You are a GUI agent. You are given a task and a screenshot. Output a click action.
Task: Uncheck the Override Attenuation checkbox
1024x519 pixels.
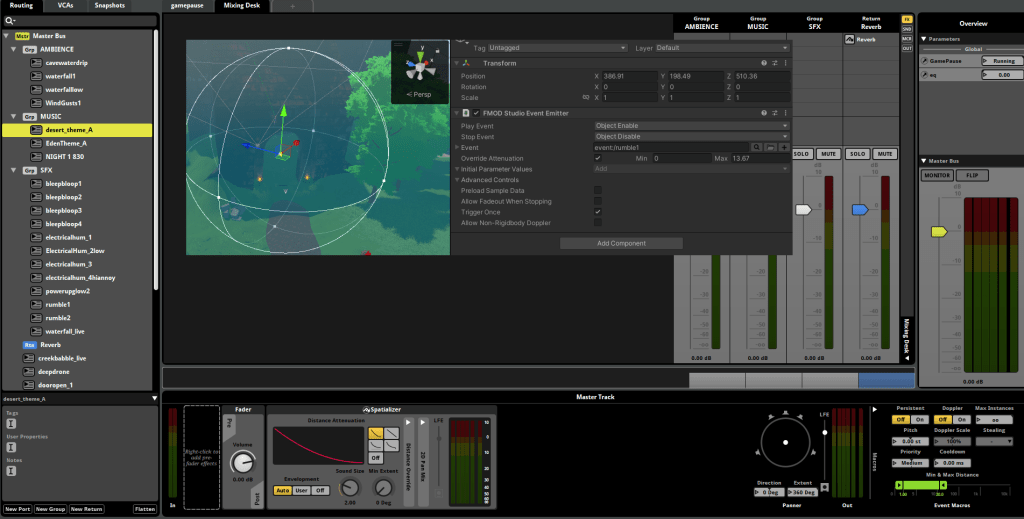pos(598,158)
